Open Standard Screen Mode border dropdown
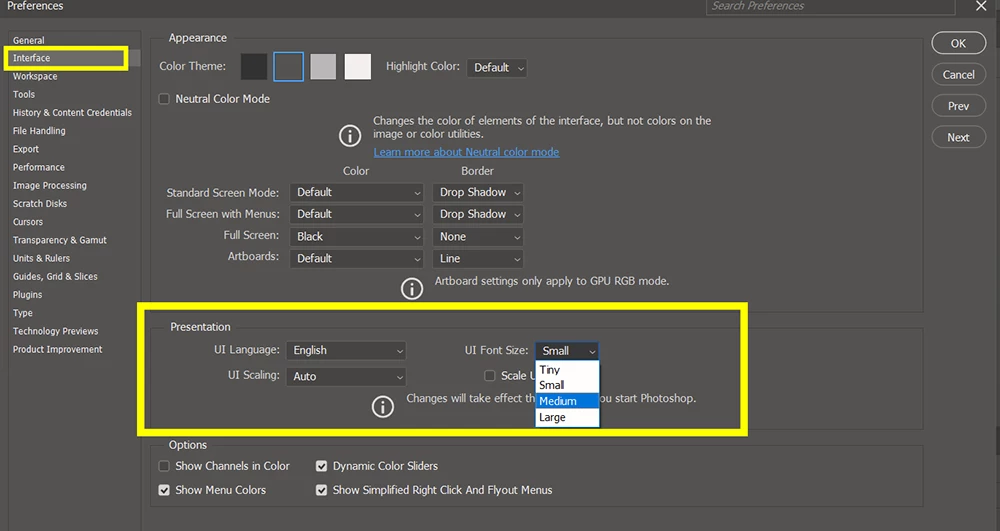The height and width of the screenshot is (531, 1000). (x=478, y=193)
